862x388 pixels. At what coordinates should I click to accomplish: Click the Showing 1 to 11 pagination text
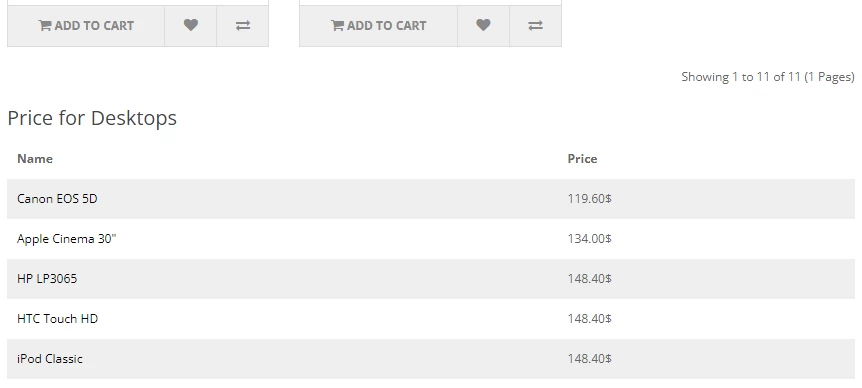click(767, 77)
